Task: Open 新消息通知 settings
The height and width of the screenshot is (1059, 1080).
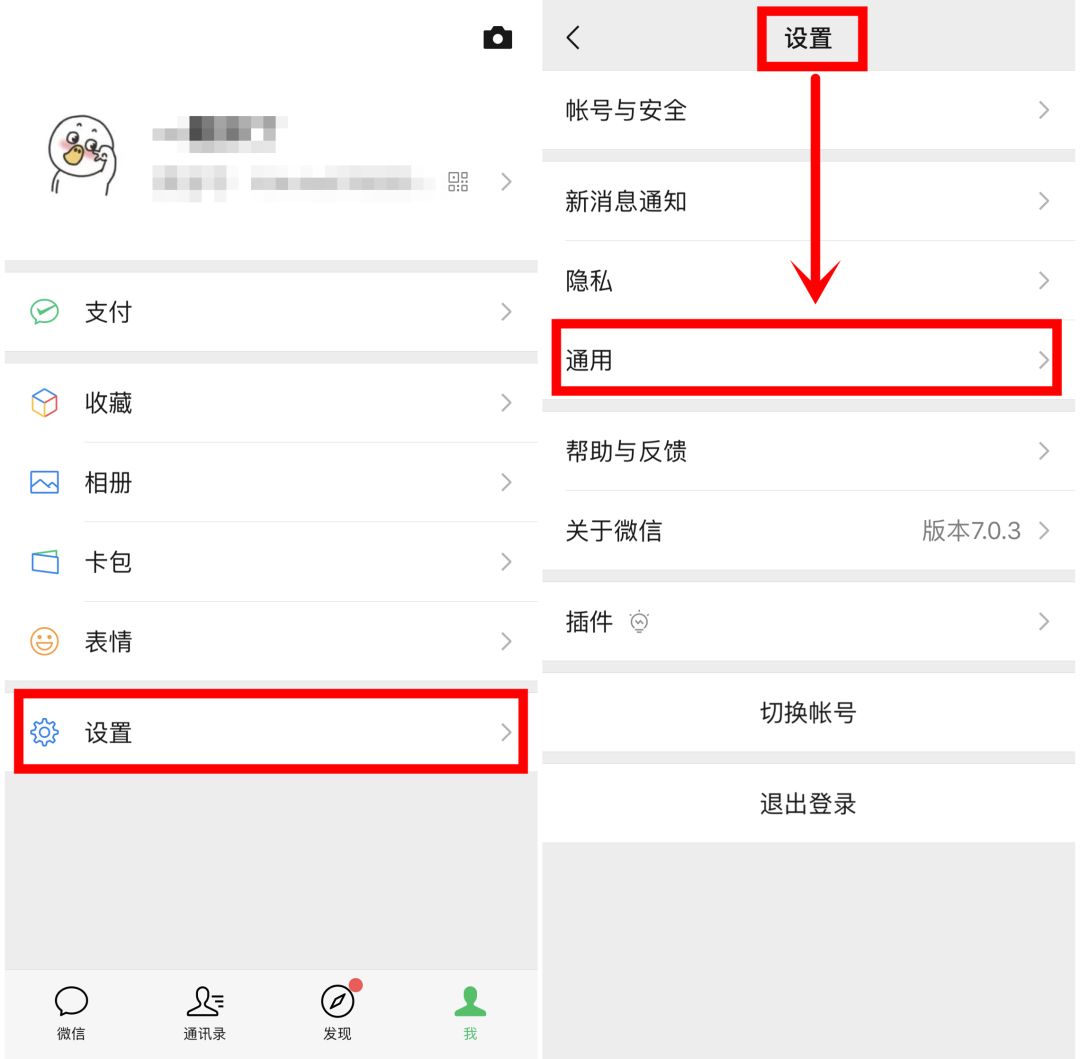Action: coord(809,201)
